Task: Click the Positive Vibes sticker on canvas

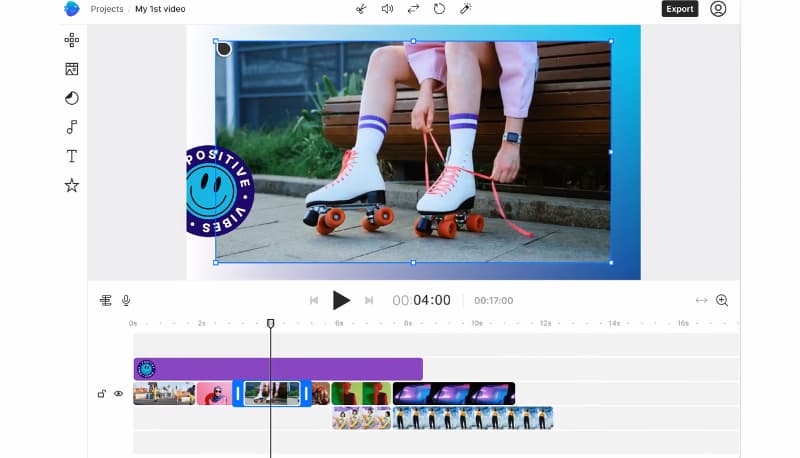Action: (x=219, y=191)
